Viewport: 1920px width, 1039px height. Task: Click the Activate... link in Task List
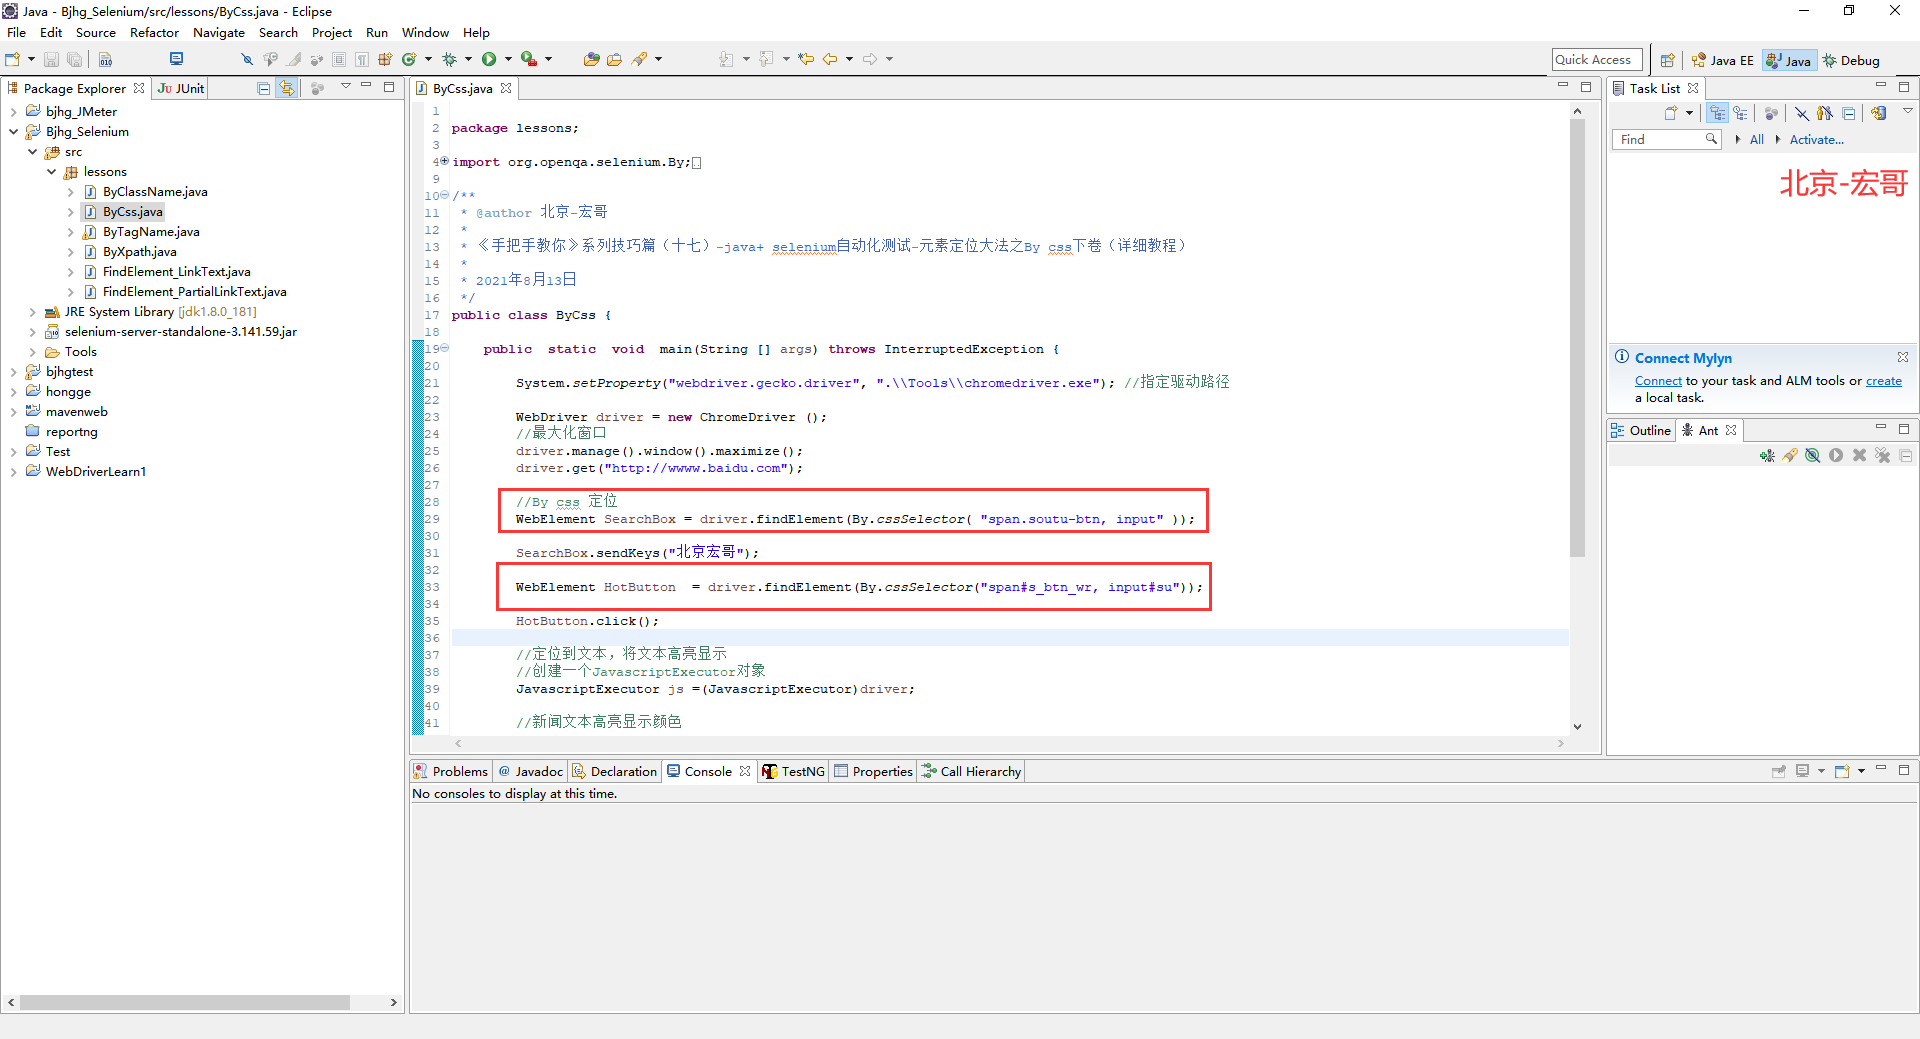point(1817,140)
